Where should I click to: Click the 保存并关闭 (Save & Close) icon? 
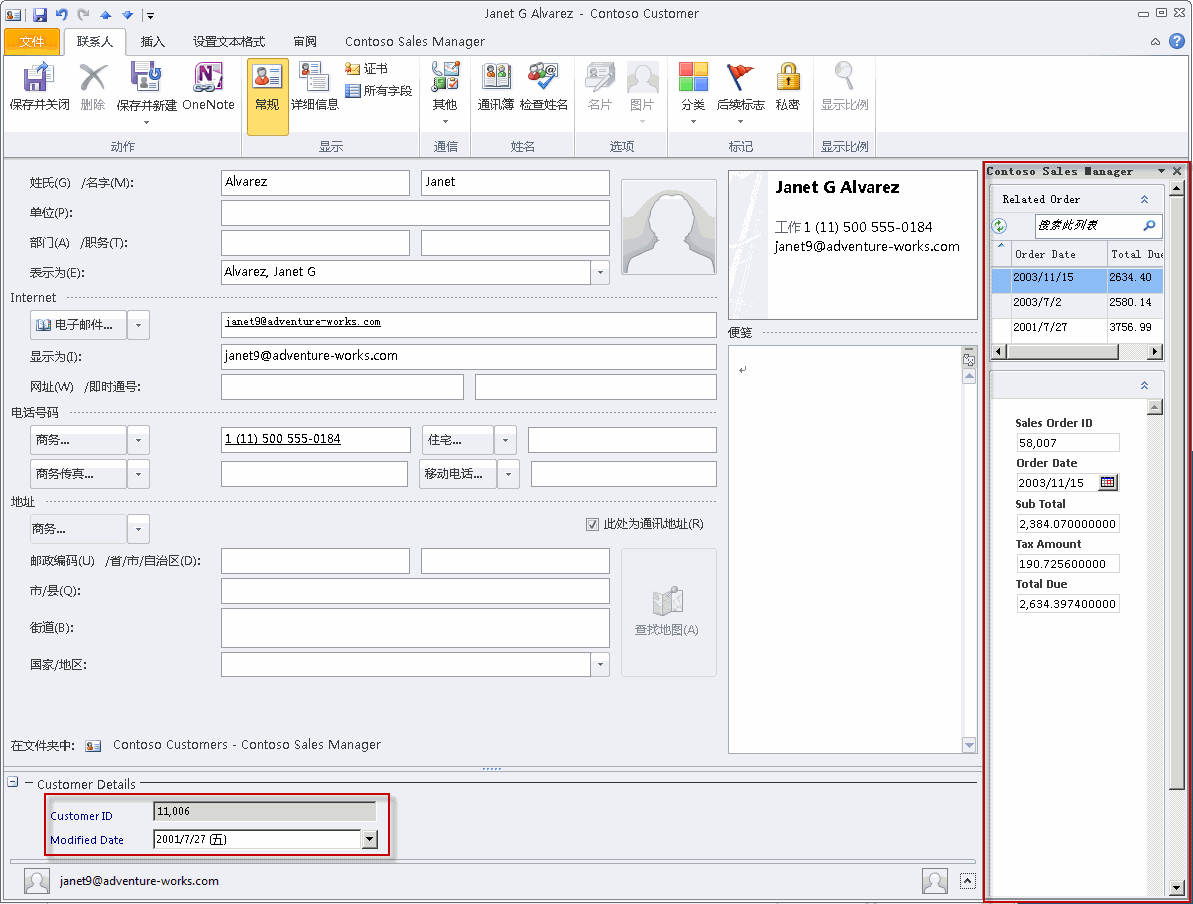click(x=34, y=90)
